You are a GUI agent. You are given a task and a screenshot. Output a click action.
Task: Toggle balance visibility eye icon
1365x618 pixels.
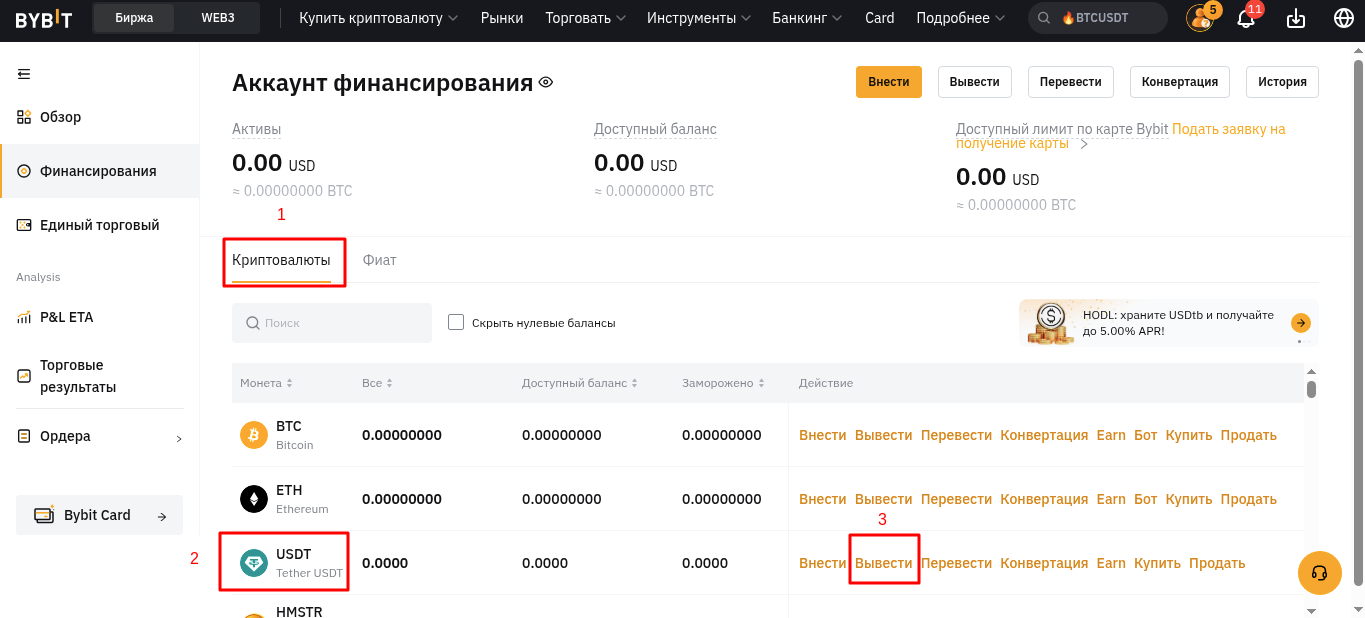coord(546,83)
